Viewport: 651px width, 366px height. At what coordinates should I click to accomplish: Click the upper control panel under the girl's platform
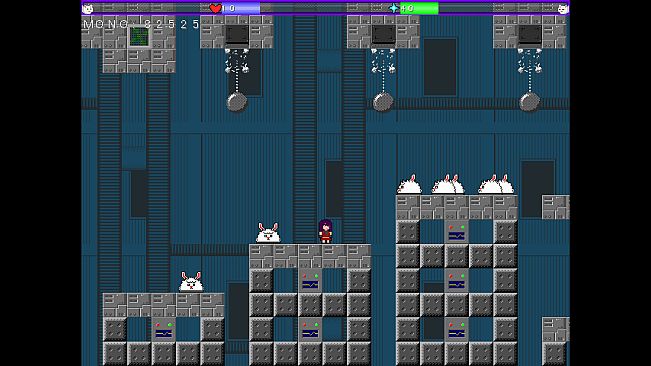310,281
